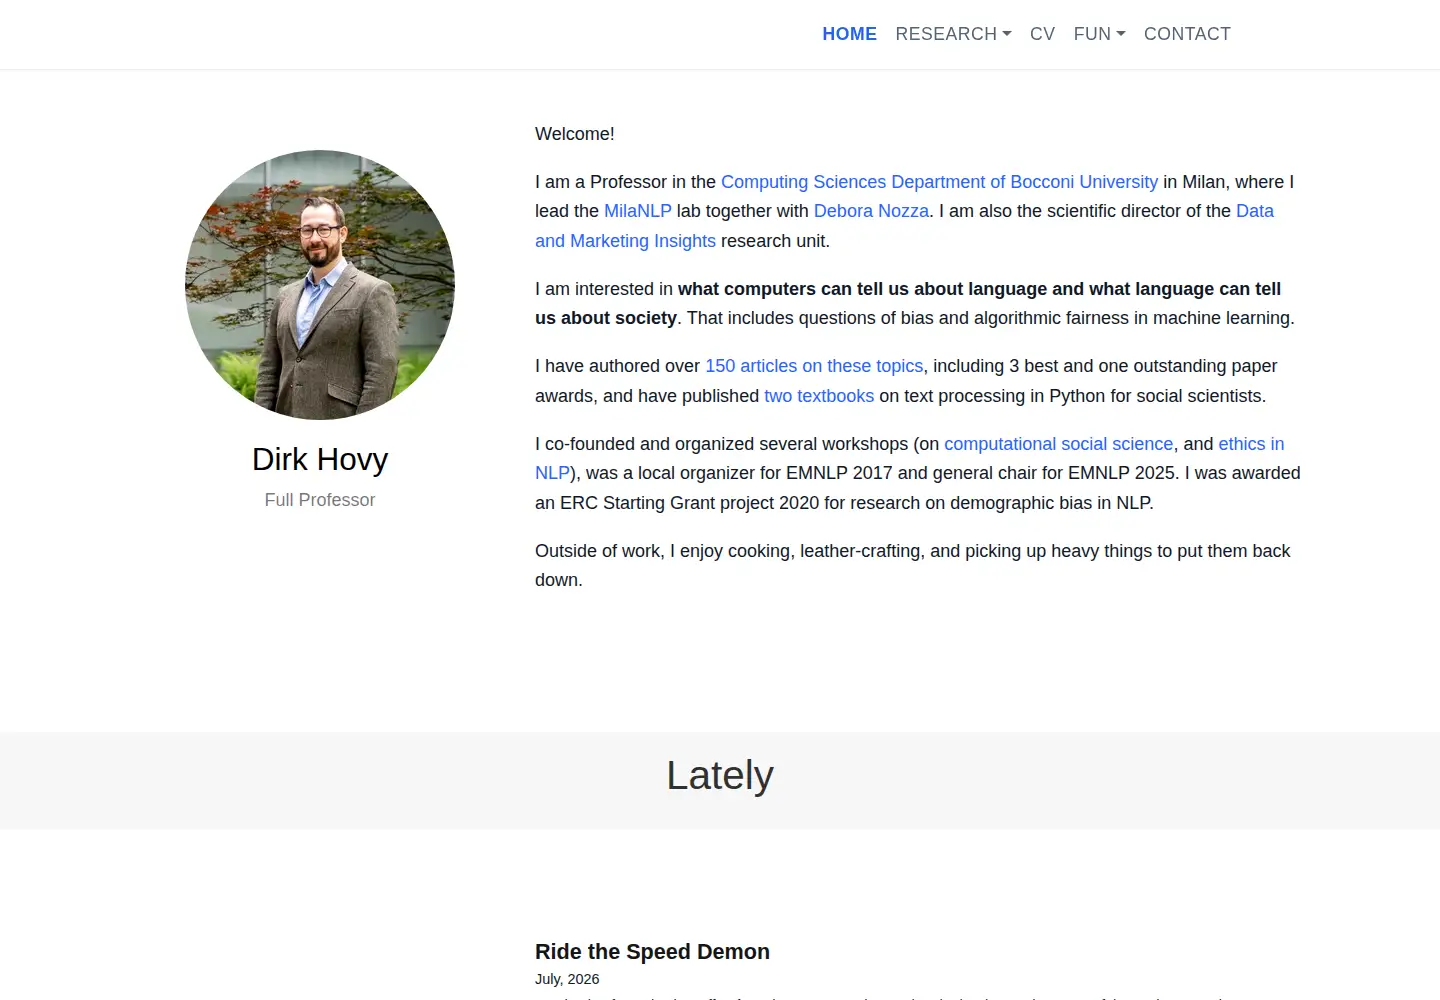This screenshot has height=1000, width=1440.
Task: Open the 150 articles on these topics link
Action: (814, 366)
